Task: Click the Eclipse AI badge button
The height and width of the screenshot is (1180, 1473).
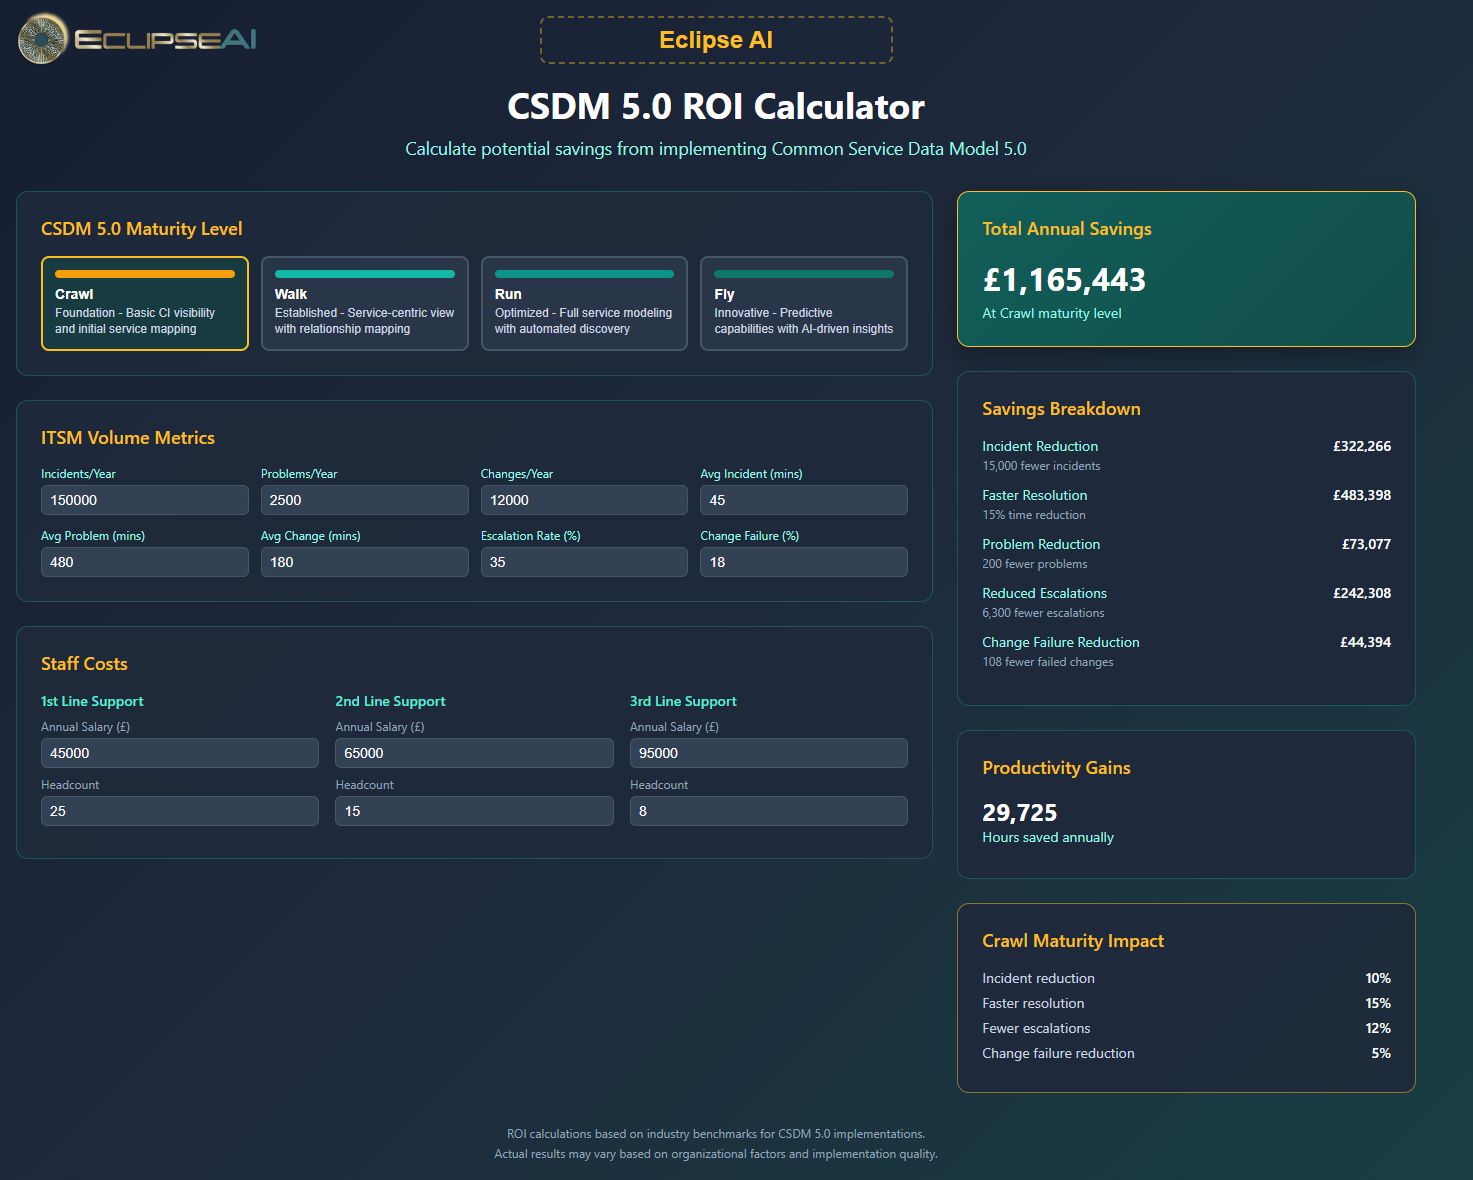Action: pyautogui.click(x=716, y=40)
